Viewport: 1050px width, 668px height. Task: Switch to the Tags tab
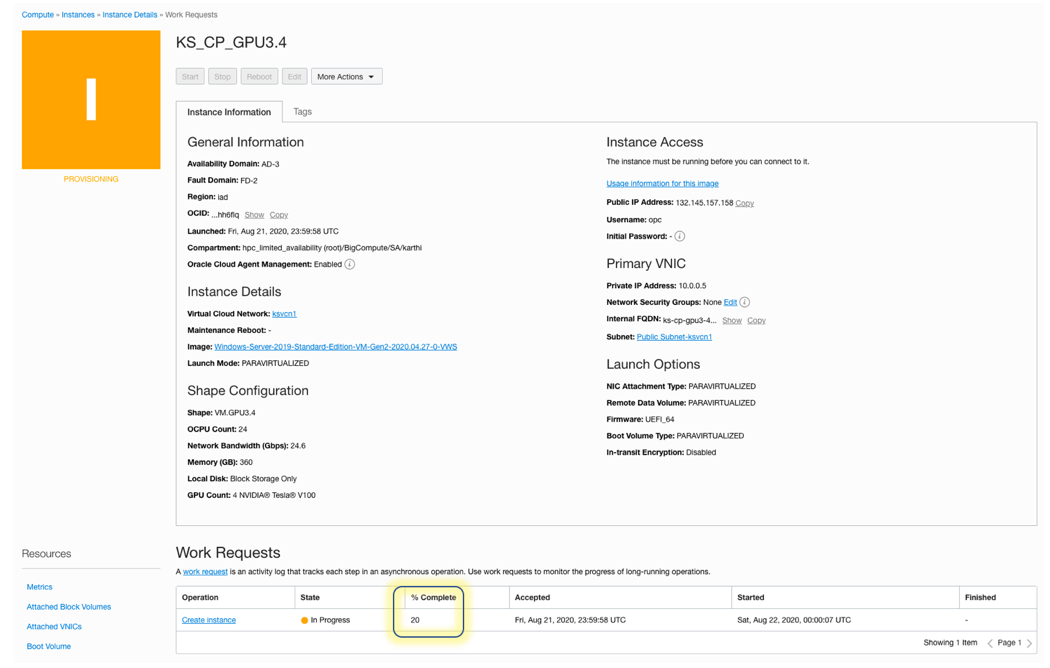302,111
